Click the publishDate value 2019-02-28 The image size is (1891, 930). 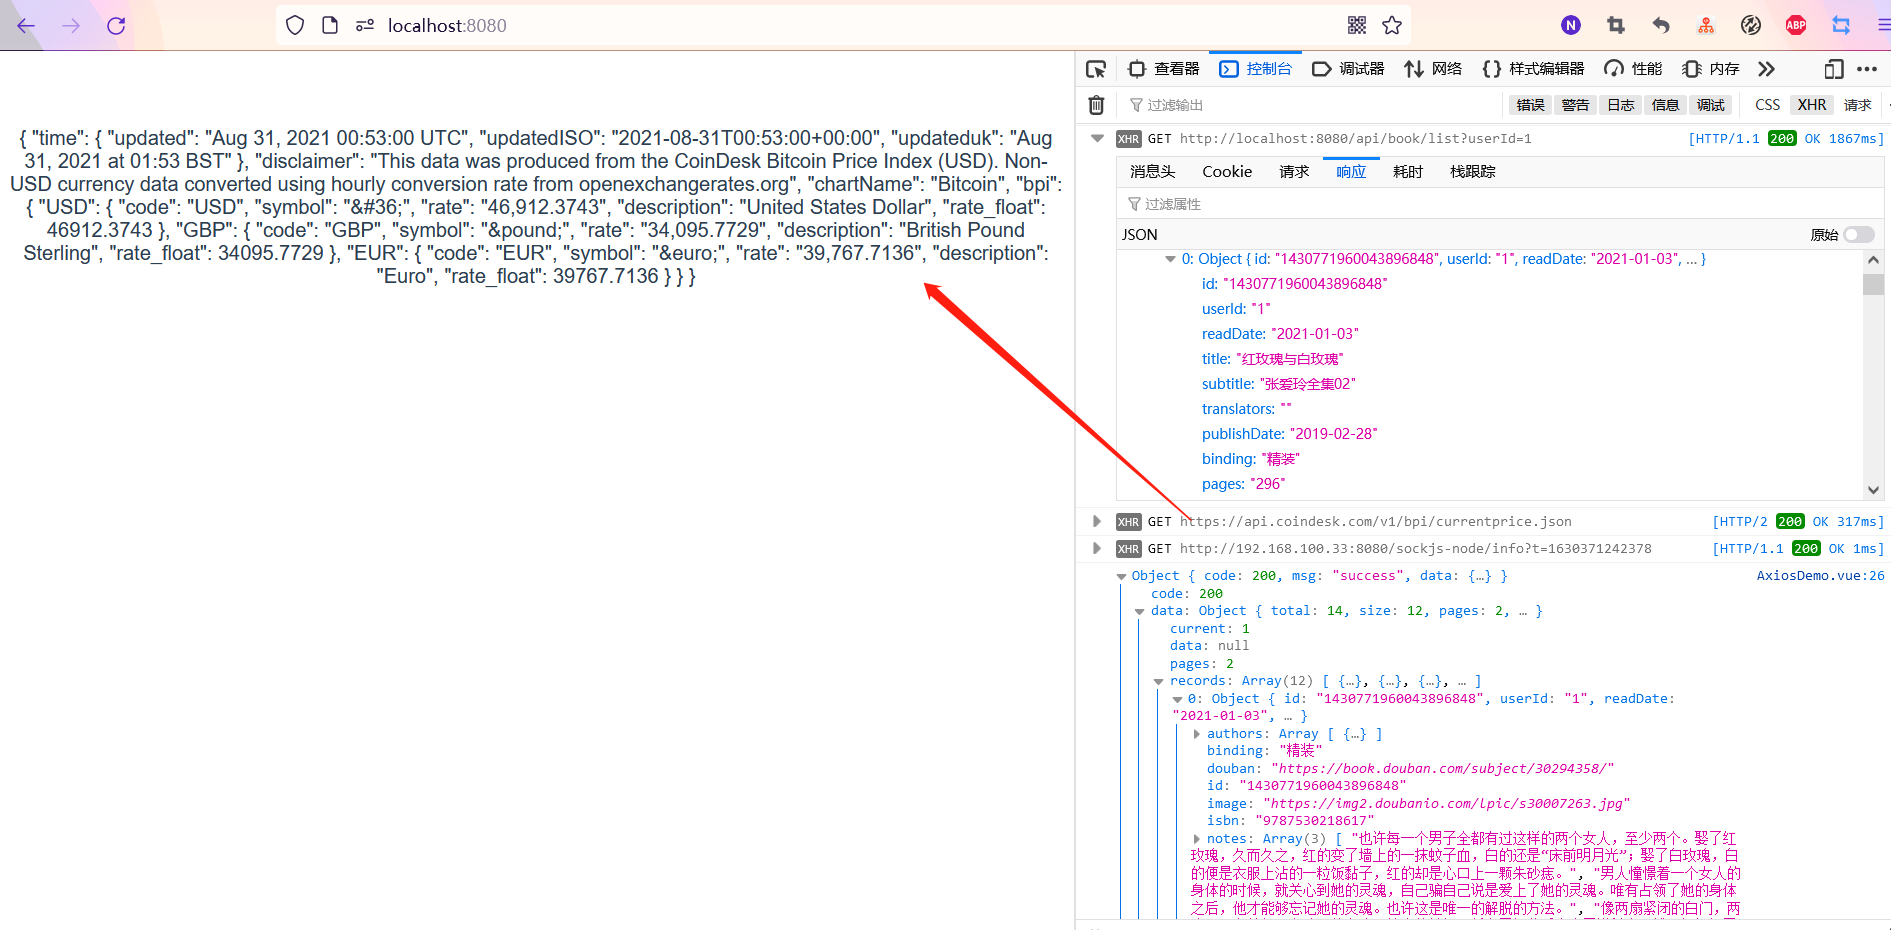point(1333,434)
